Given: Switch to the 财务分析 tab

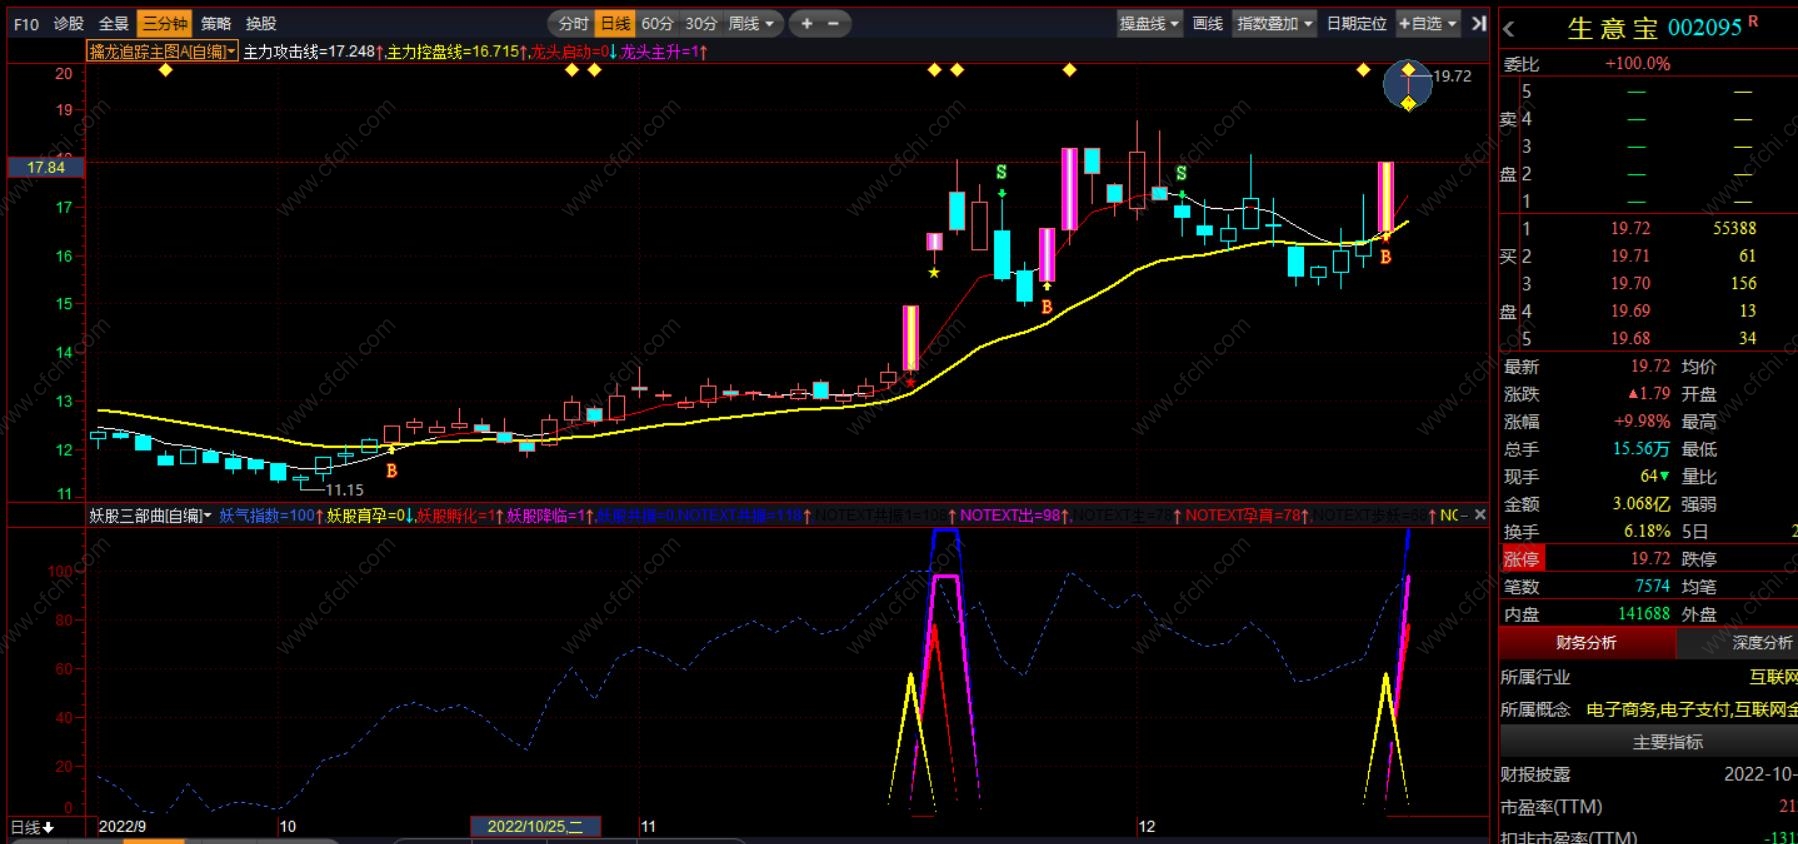Looking at the screenshot, I should (1586, 643).
